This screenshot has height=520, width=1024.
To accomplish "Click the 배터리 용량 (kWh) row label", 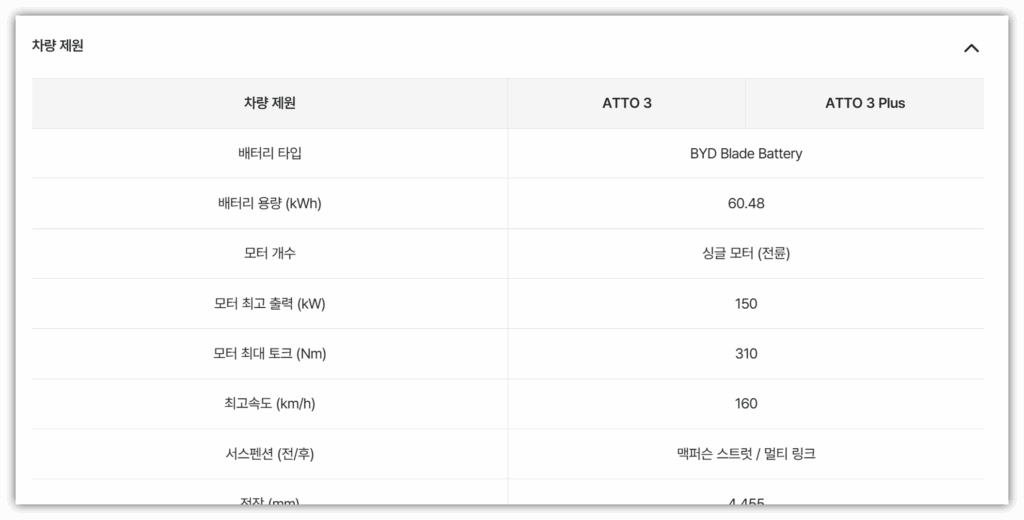I will point(269,204).
